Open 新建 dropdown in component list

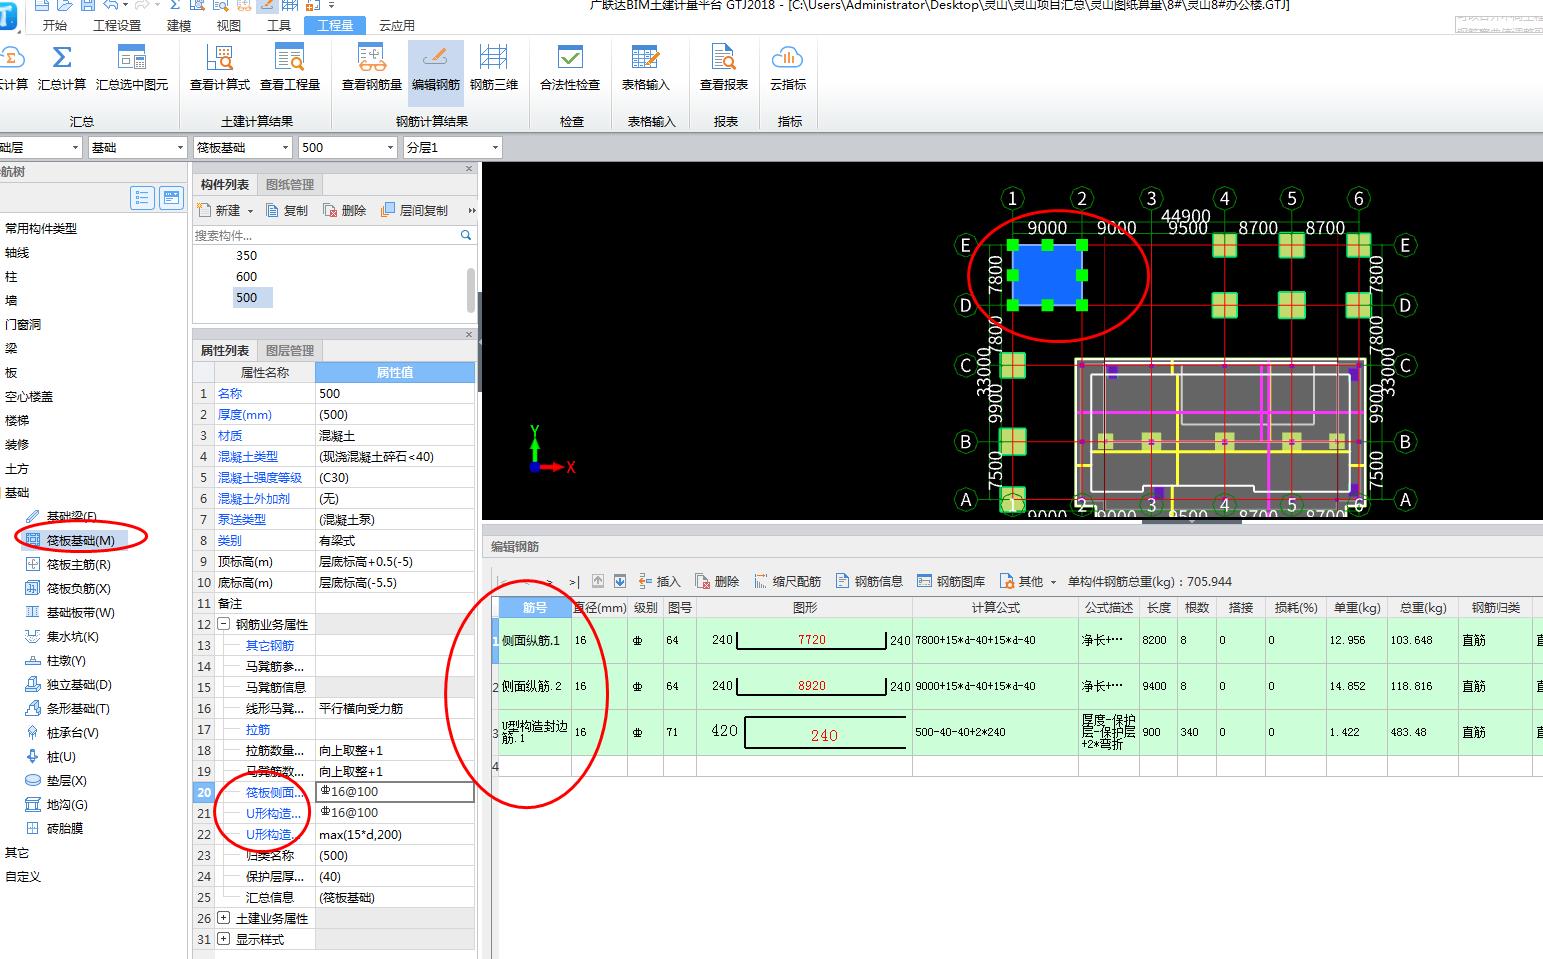point(226,210)
